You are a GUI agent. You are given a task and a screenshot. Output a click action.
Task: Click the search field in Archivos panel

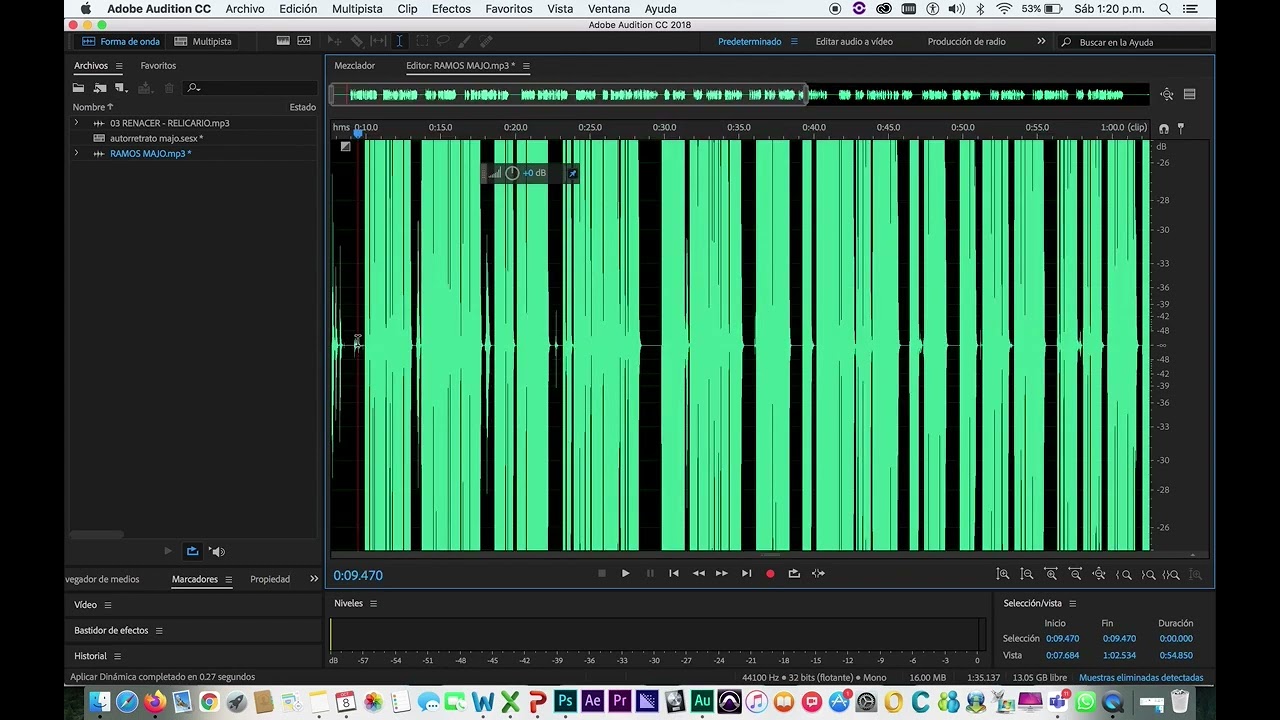(250, 88)
